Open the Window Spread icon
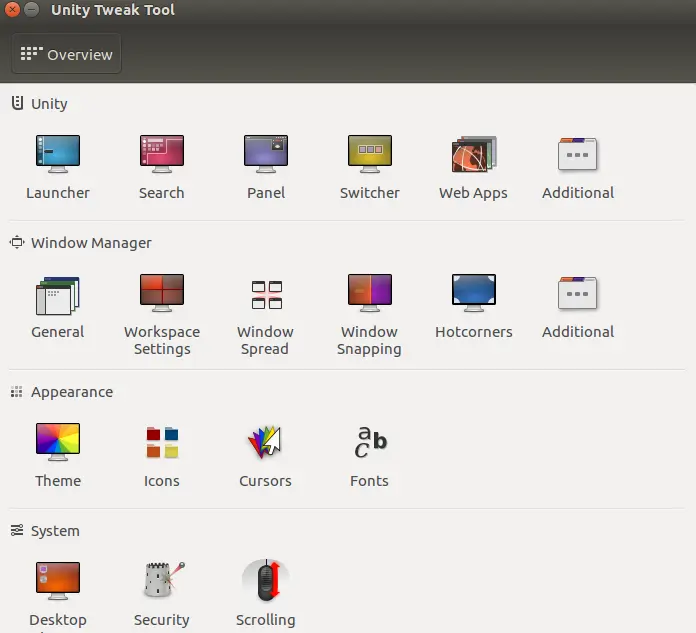Image resolution: width=696 pixels, height=633 pixels. point(267,295)
